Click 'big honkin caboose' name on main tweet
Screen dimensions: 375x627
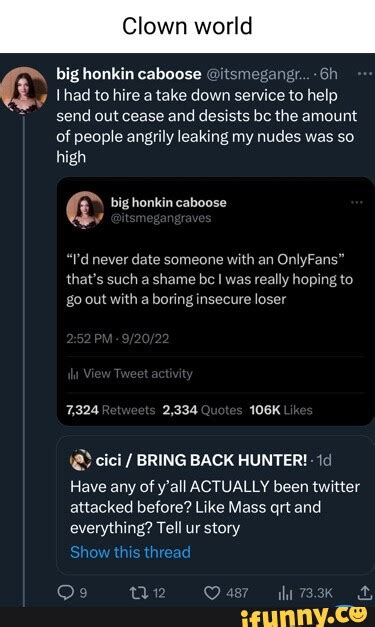pyautogui.click(x=129, y=74)
